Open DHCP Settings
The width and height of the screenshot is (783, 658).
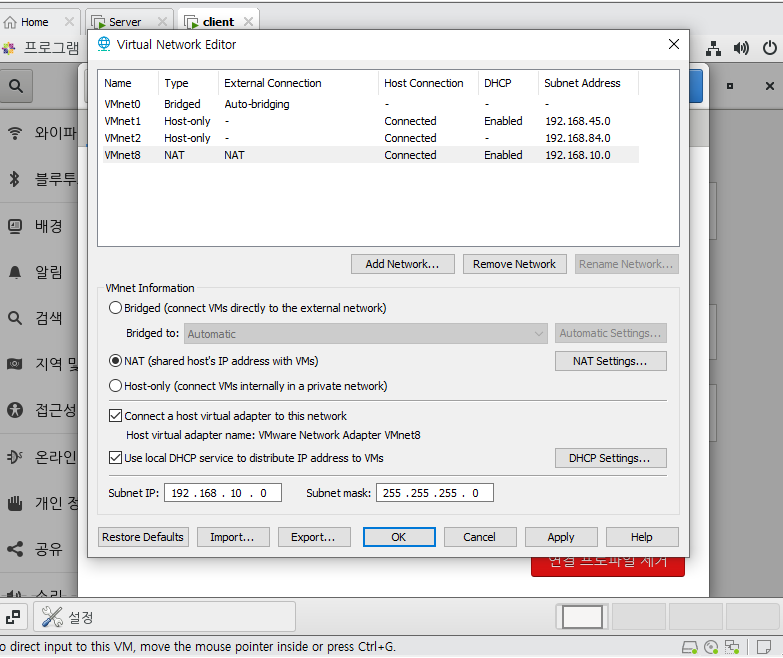point(610,458)
